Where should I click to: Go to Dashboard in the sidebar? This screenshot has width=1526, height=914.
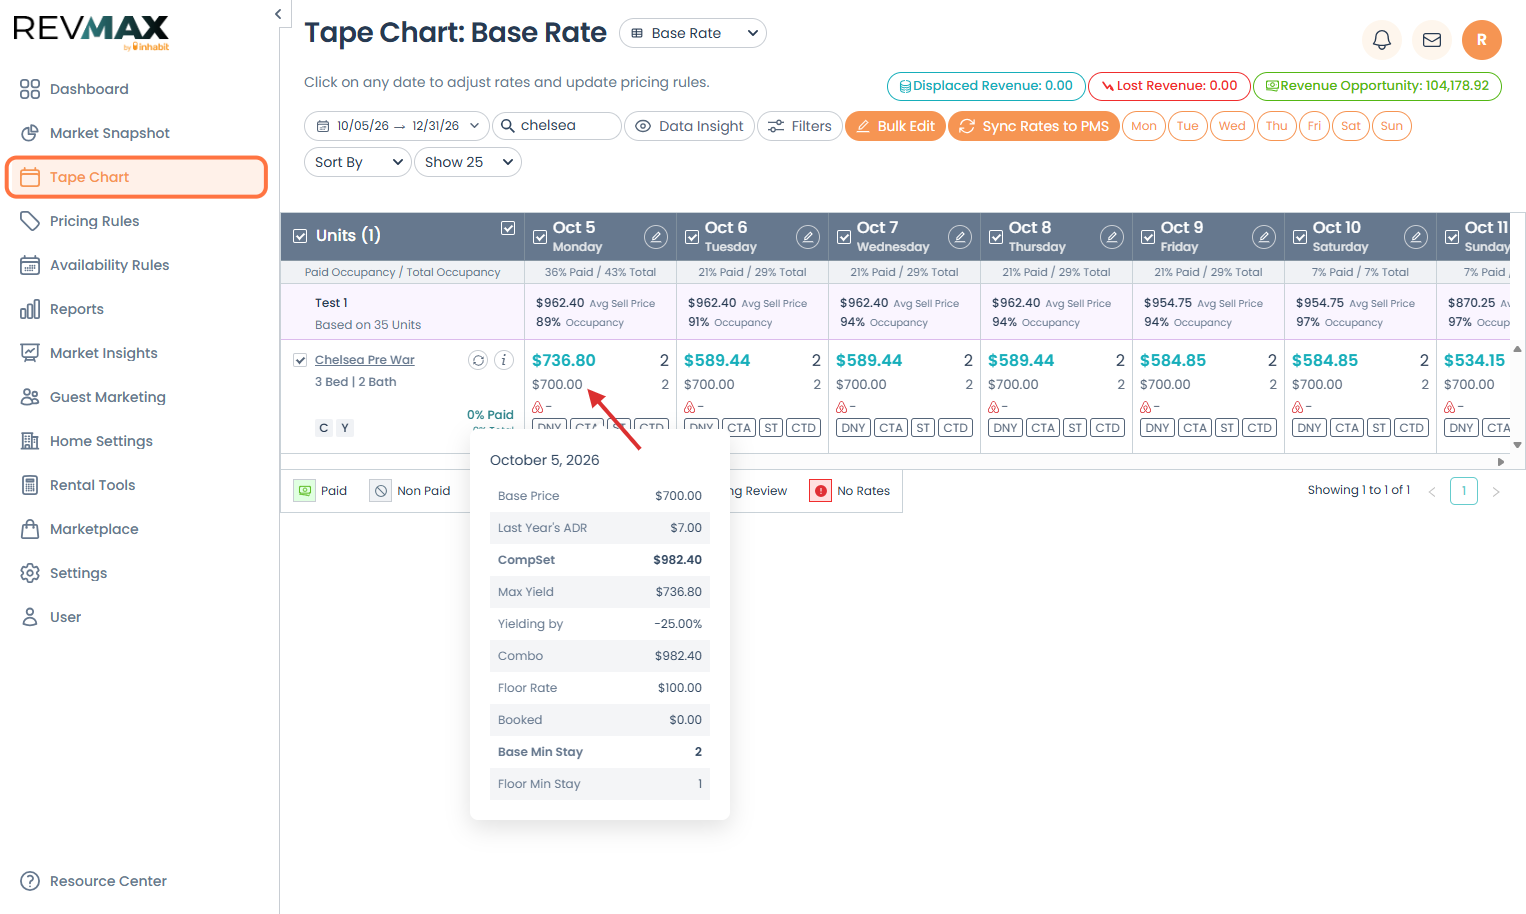click(89, 89)
